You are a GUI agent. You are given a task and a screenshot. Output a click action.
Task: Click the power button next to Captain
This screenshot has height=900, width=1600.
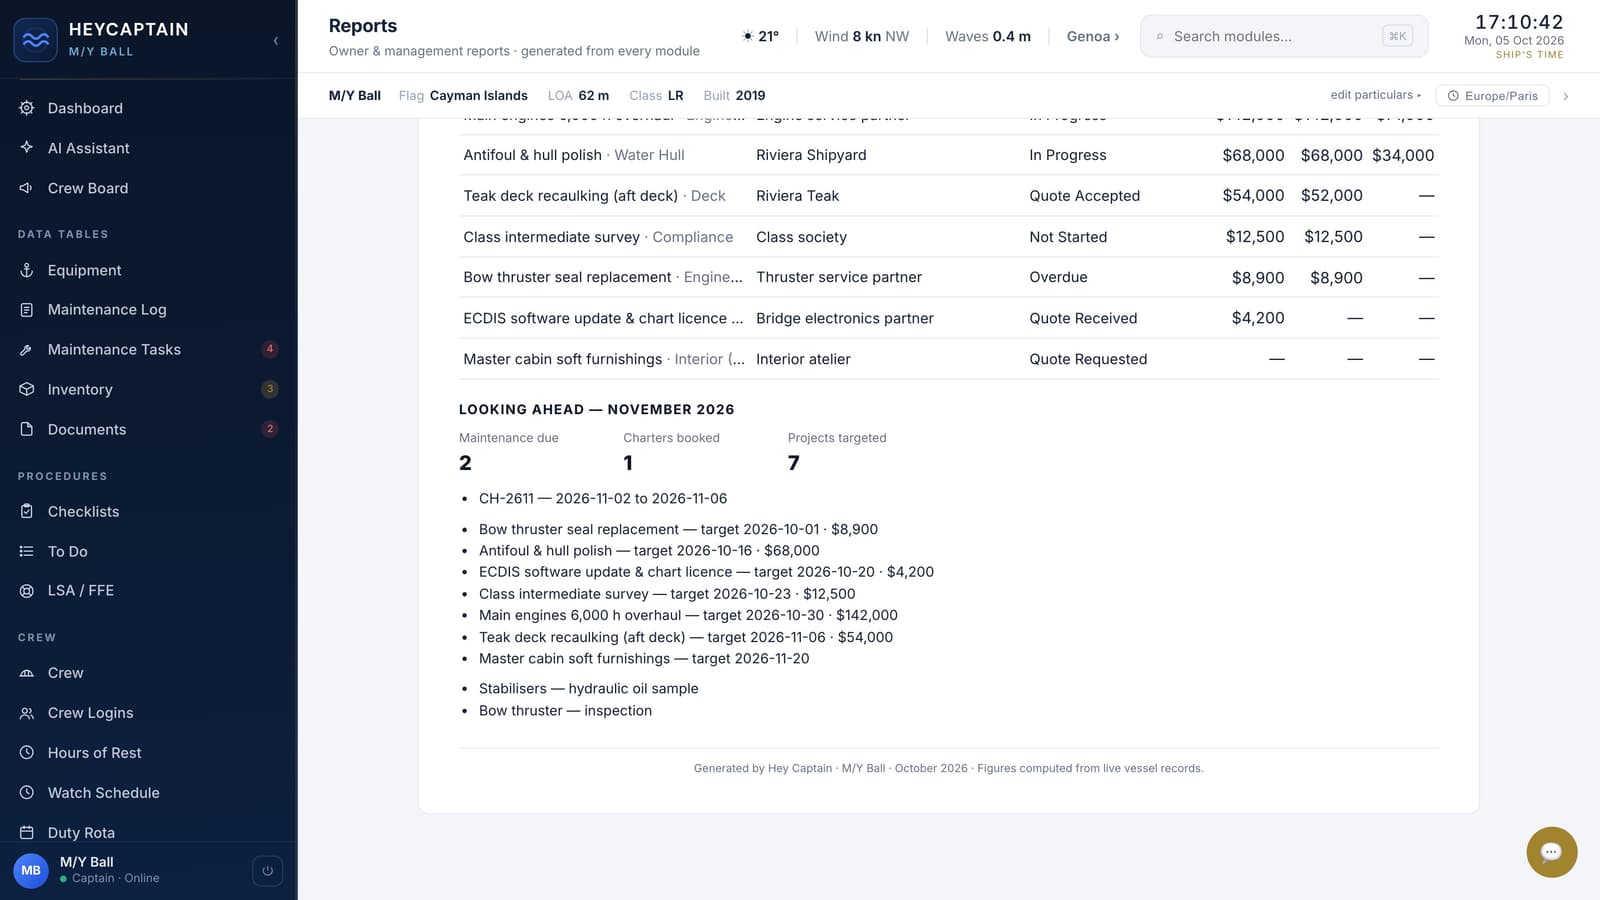pyautogui.click(x=267, y=871)
